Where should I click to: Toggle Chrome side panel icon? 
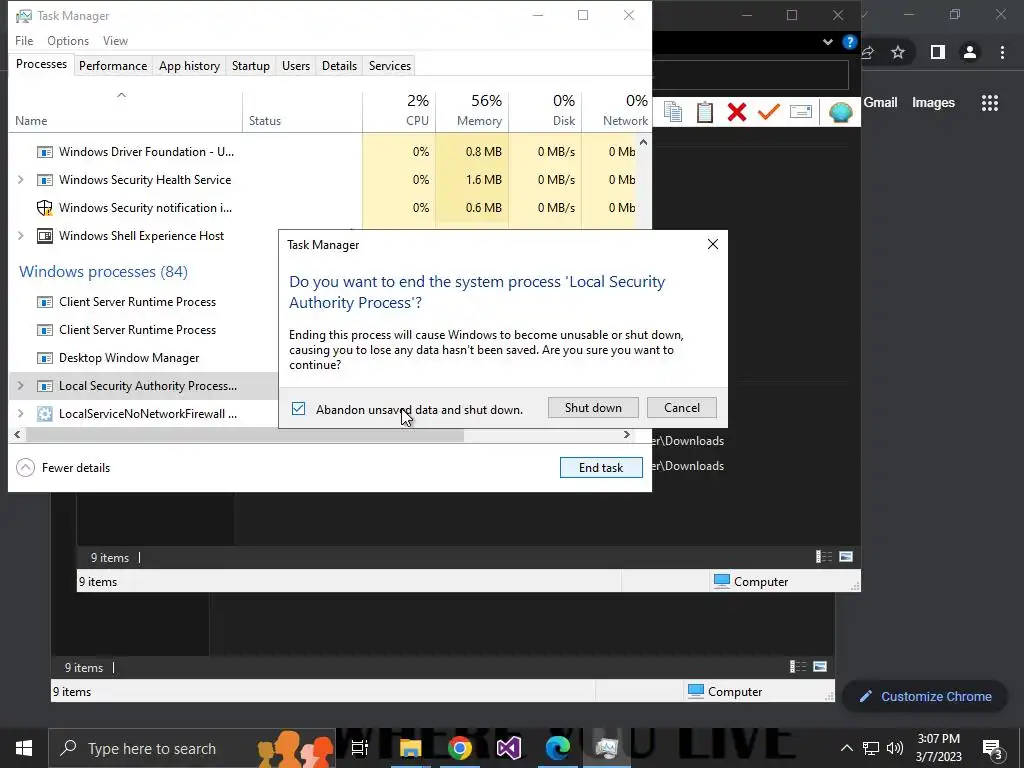click(938, 52)
